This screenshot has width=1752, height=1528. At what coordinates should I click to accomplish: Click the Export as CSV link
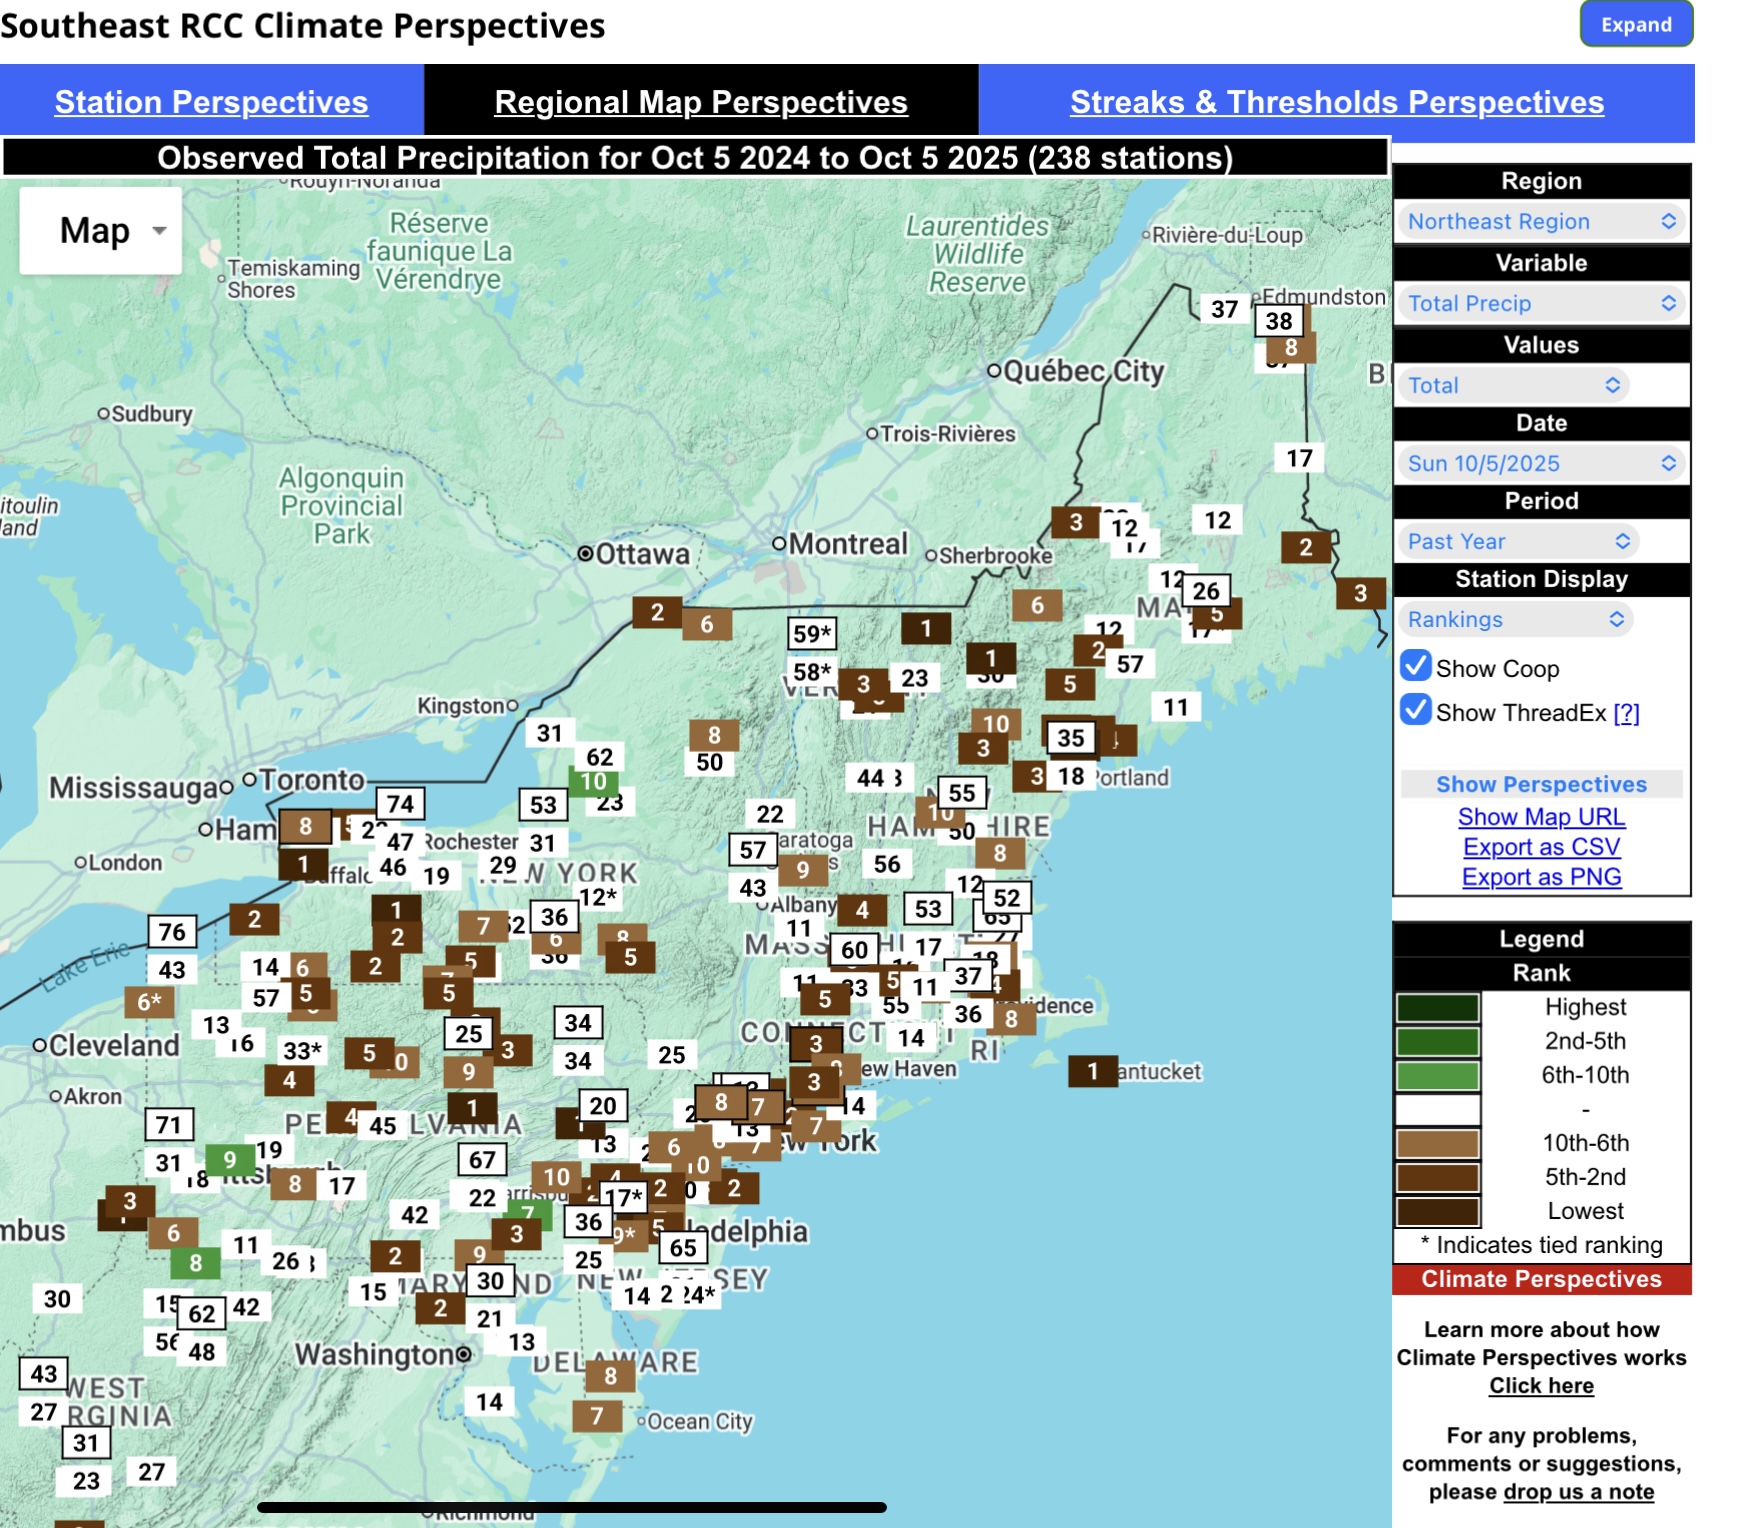click(x=1541, y=847)
